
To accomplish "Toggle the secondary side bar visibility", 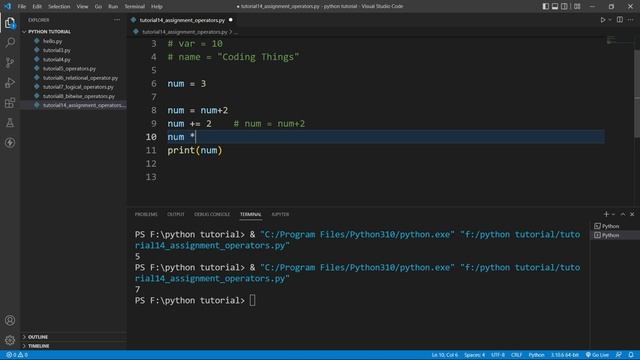I will pyautogui.click(x=564, y=6).
